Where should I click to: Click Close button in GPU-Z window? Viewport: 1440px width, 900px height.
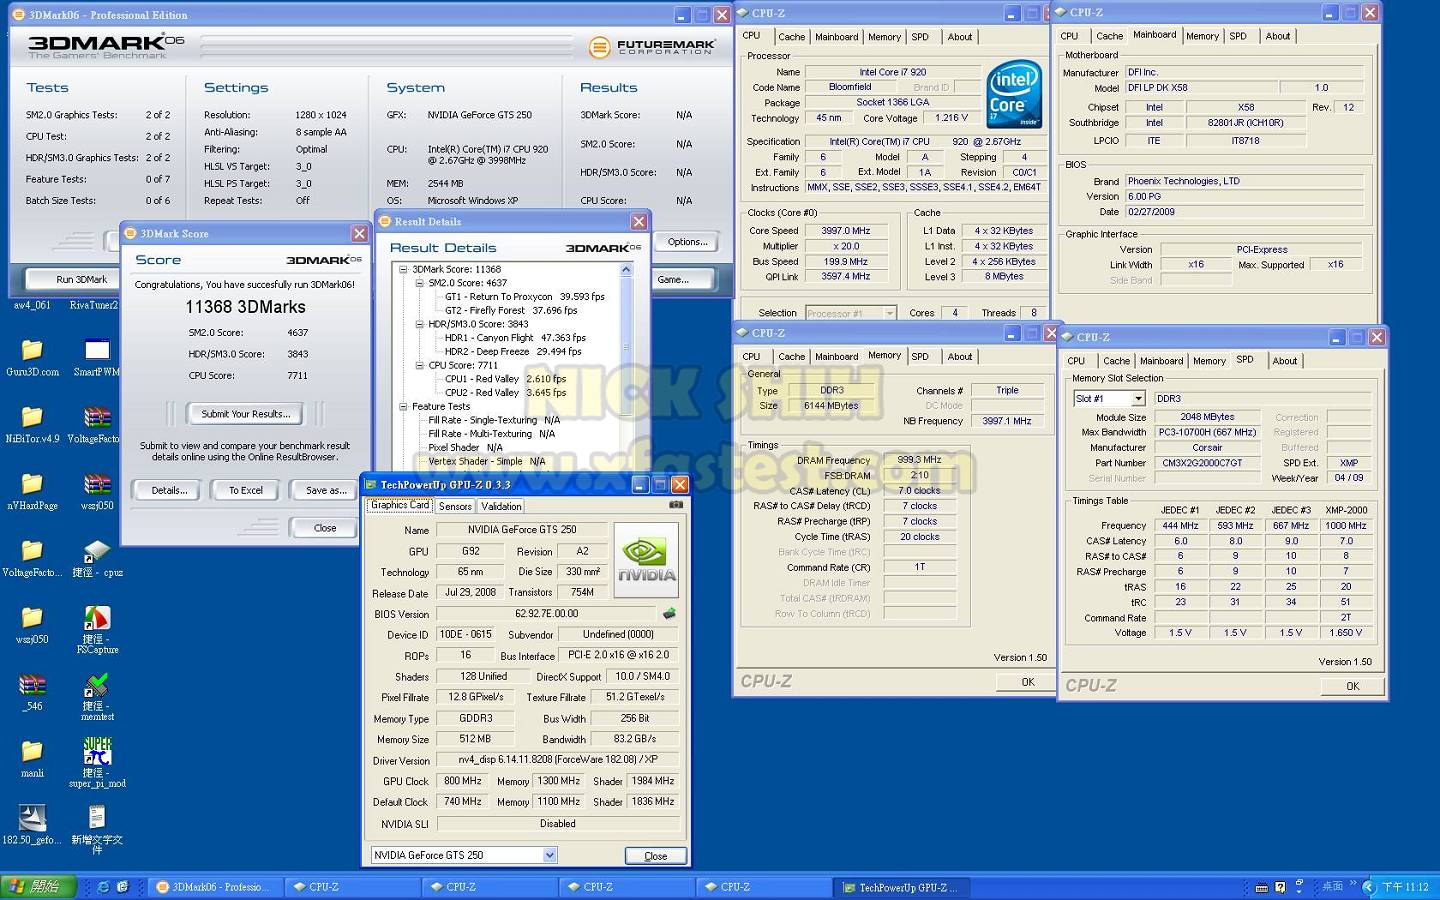click(655, 856)
